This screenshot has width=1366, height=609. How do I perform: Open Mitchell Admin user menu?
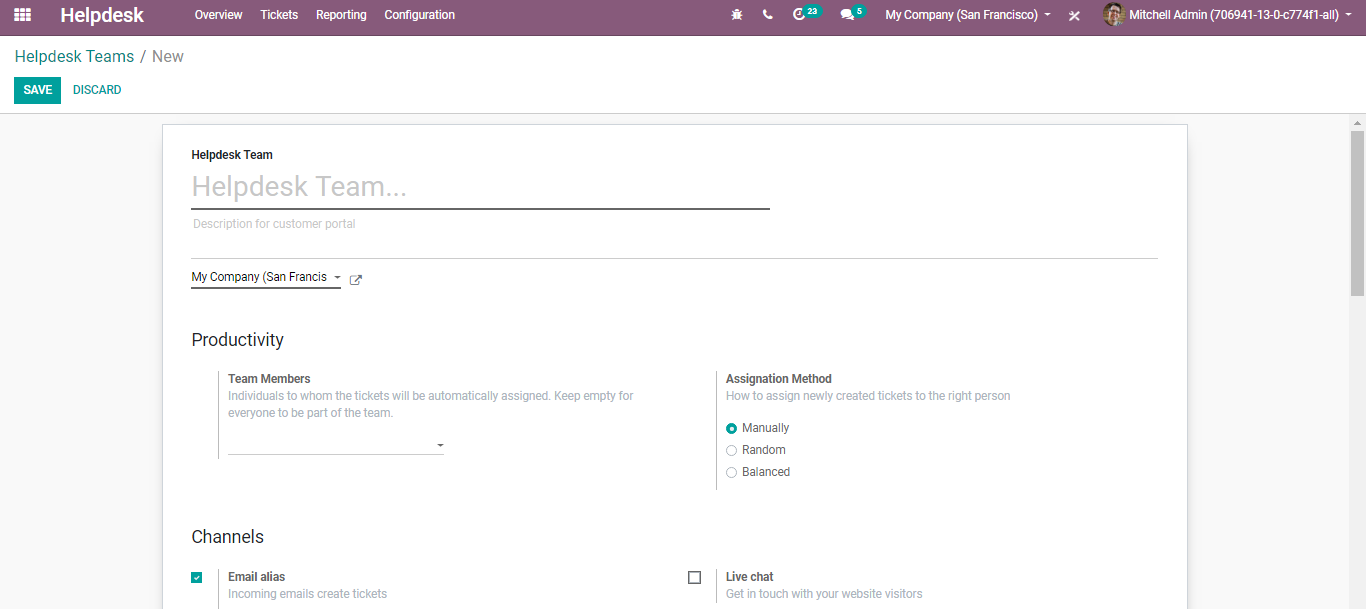pos(1226,15)
